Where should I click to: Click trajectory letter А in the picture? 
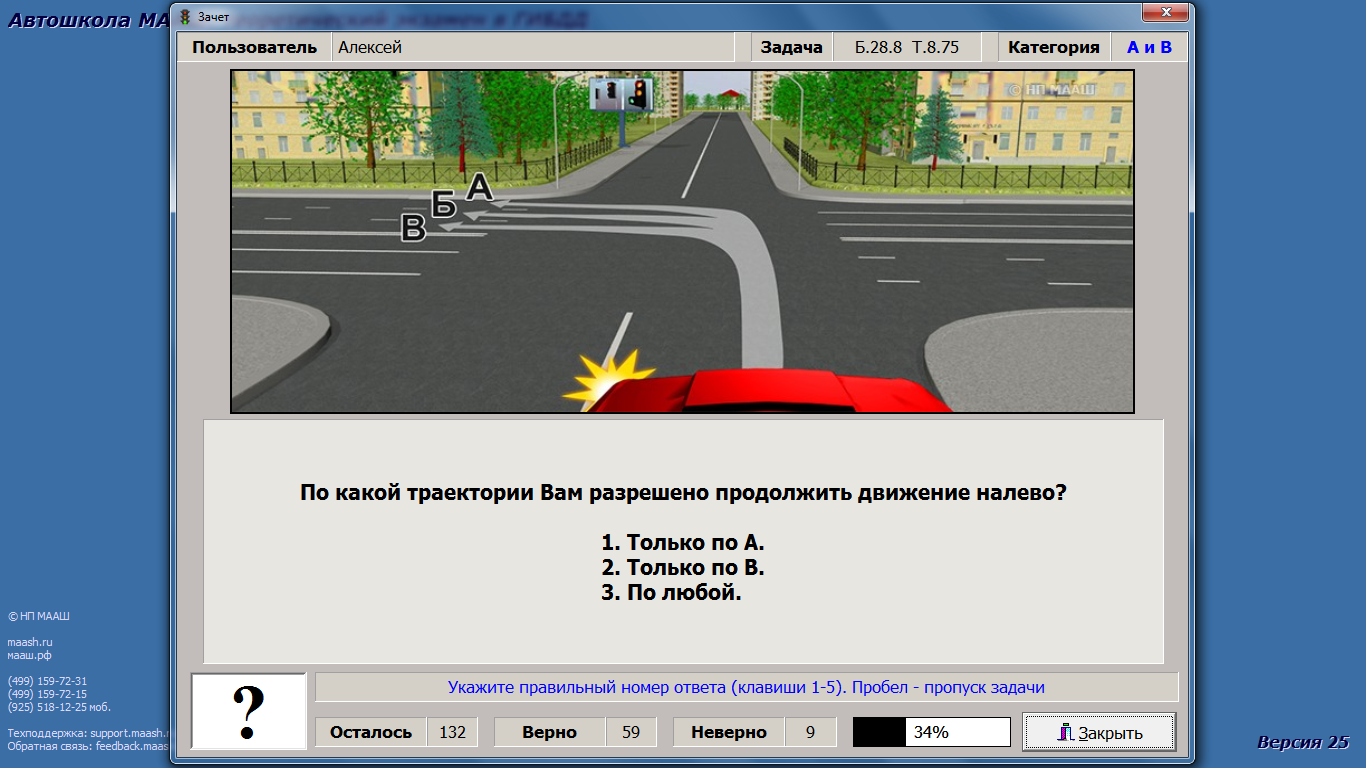pyautogui.click(x=480, y=186)
